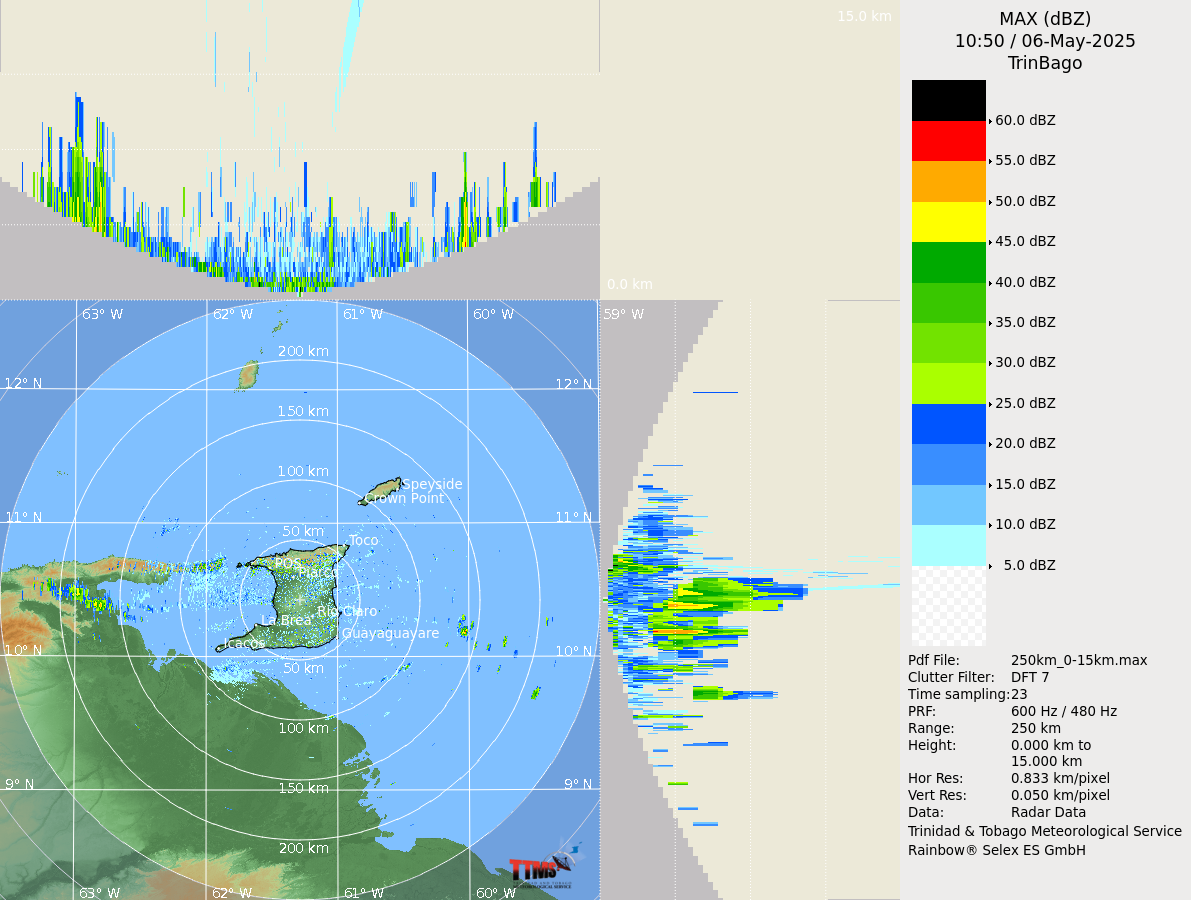Click the transparent checkered no-data swatch

coord(949,606)
